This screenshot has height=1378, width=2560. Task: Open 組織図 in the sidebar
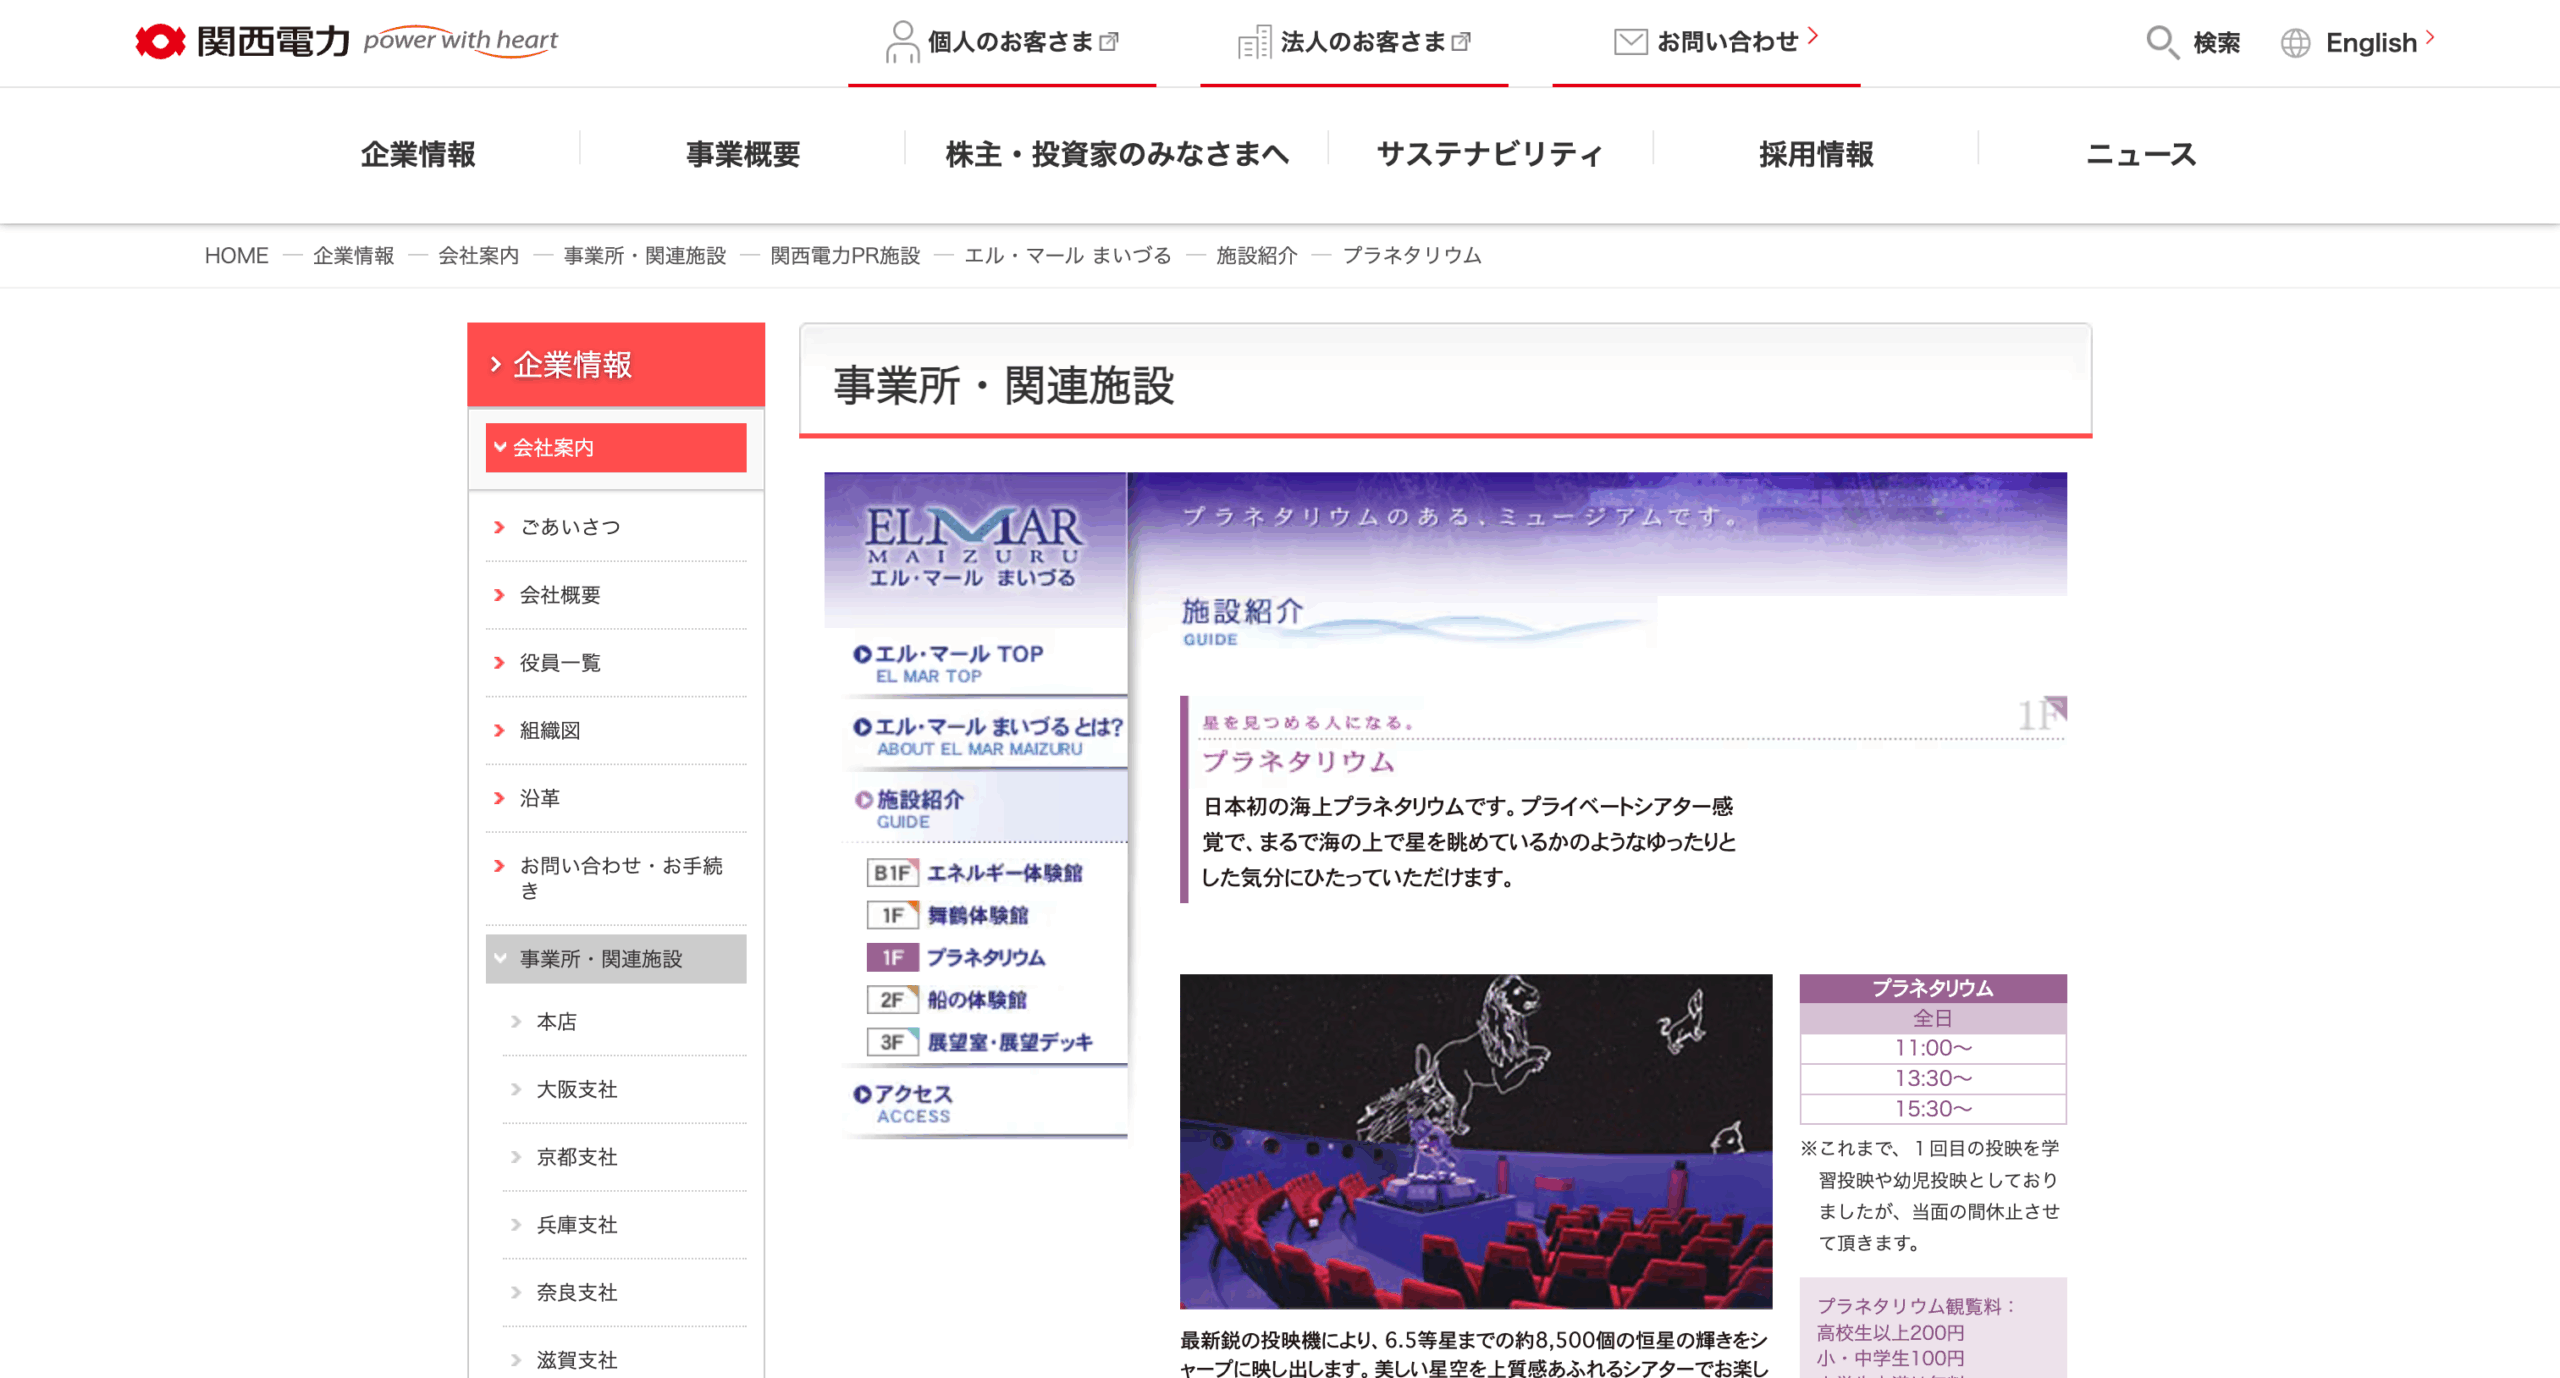point(550,731)
